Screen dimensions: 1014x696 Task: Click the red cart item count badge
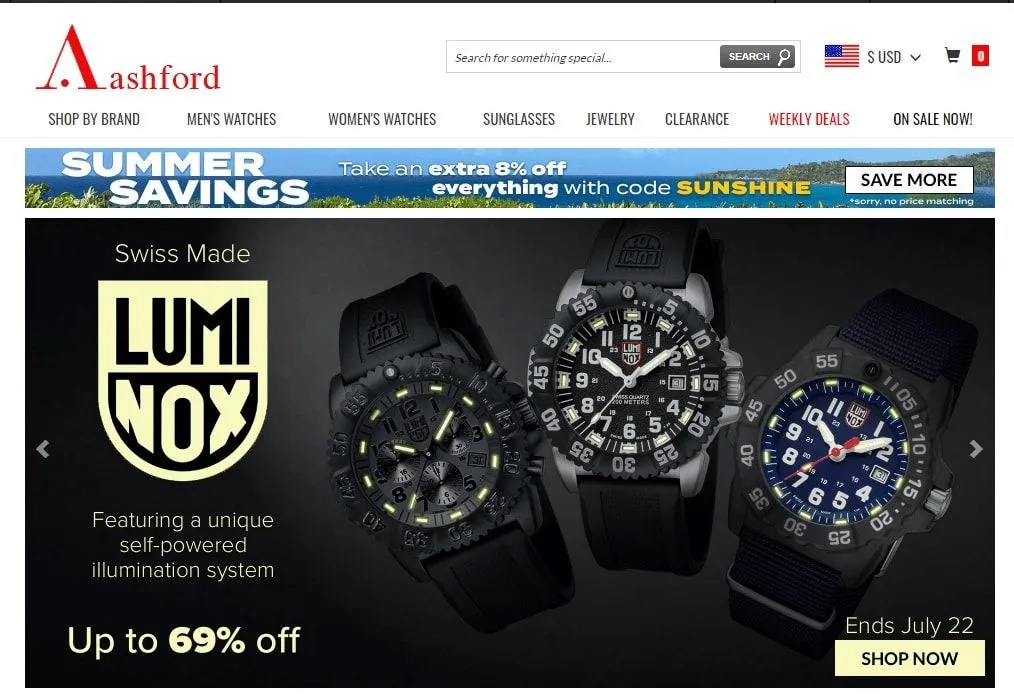tap(980, 56)
